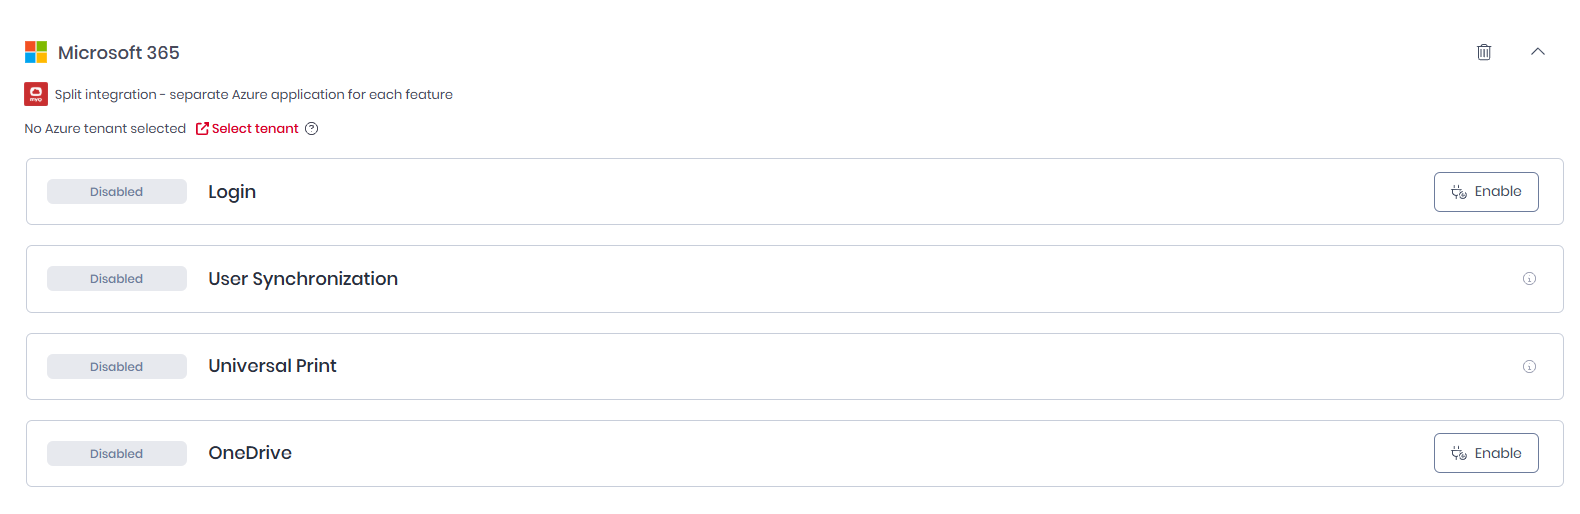The height and width of the screenshot is (514, 1580).
Task: Open the Select tenant link
Action: pos(255,129)
